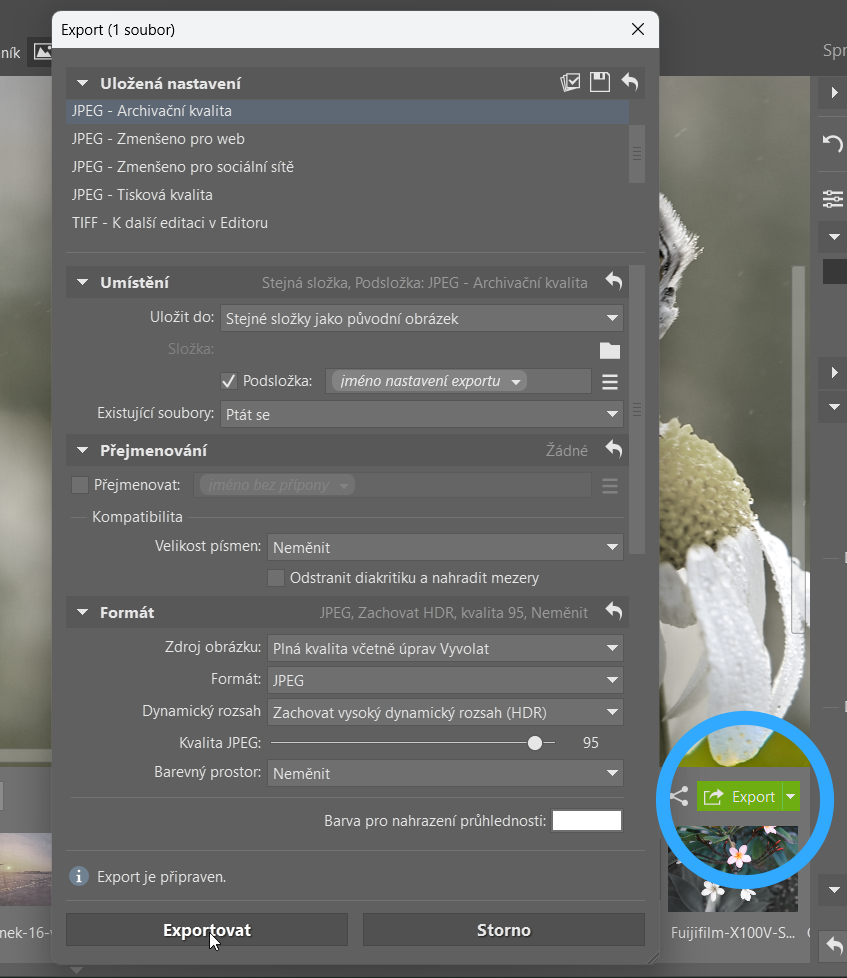This screenshot has width=847, height=978.
Task: Open the Uložit do dropdown
Action: 421,319
